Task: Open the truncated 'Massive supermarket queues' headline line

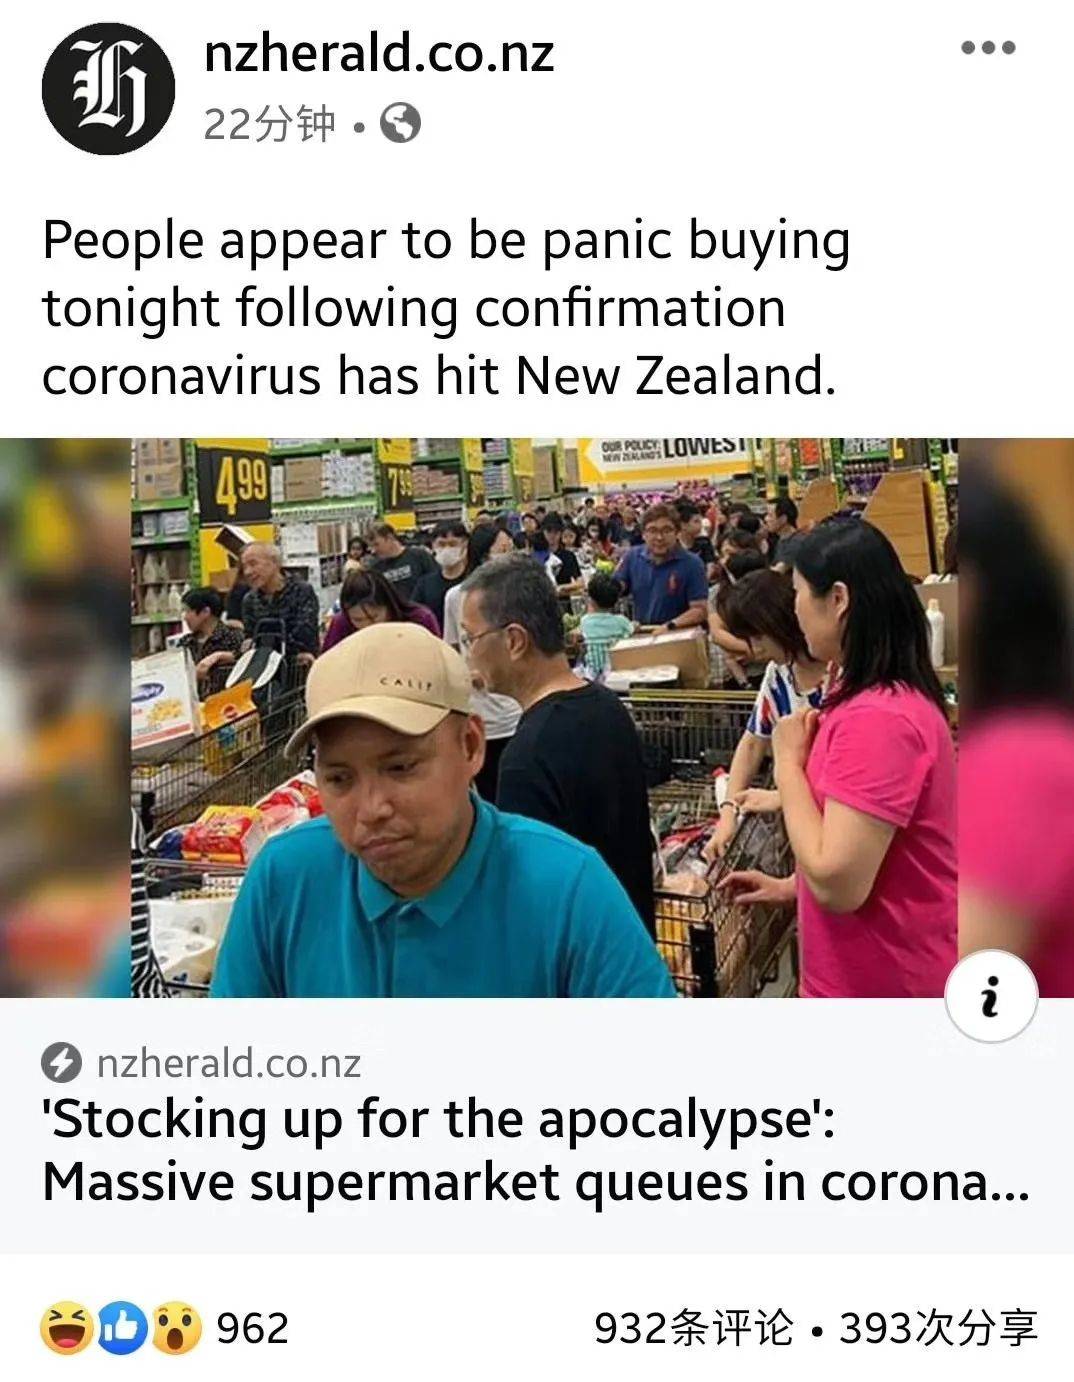Action: pos(535,1183)
